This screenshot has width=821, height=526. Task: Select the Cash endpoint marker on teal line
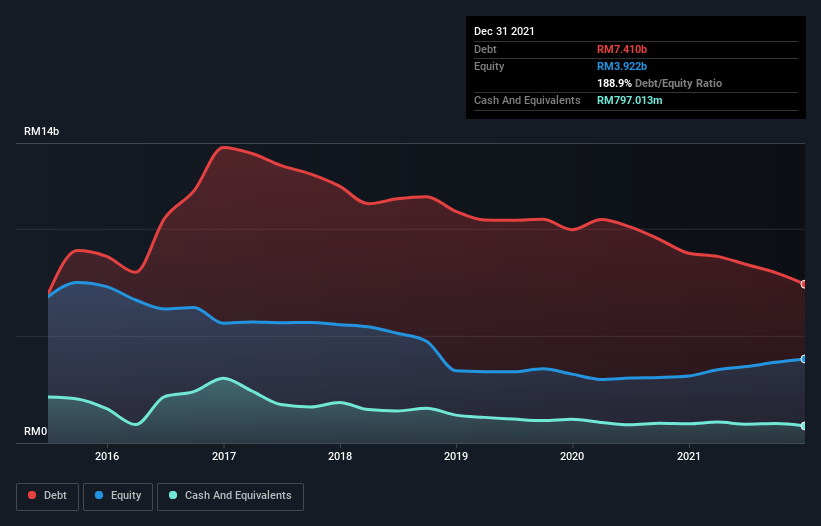tap(804, 426)
